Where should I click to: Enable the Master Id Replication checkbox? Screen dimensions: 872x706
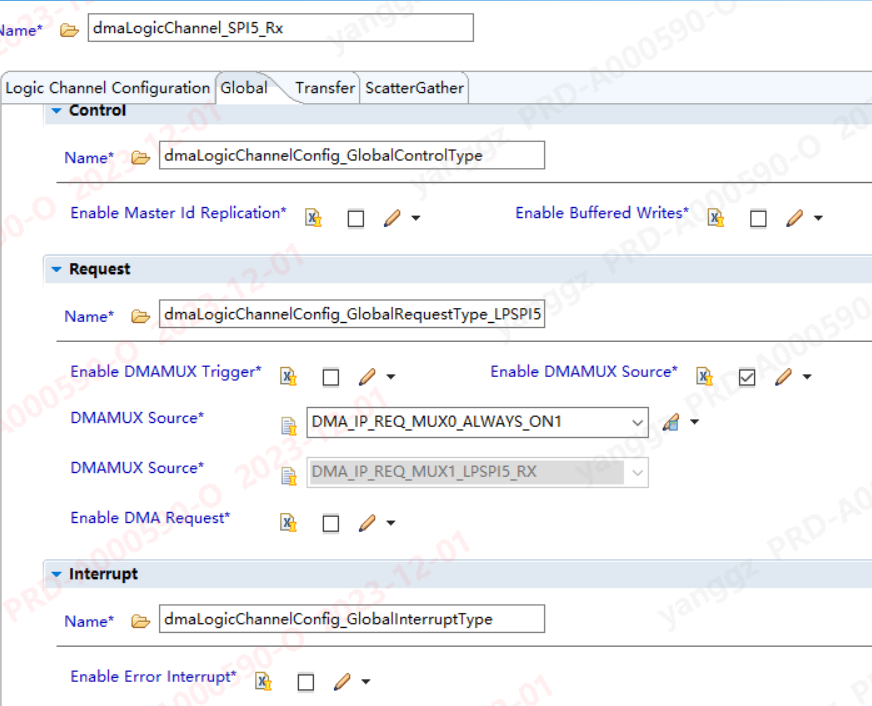pyautogui.click(x=356, y=218)
